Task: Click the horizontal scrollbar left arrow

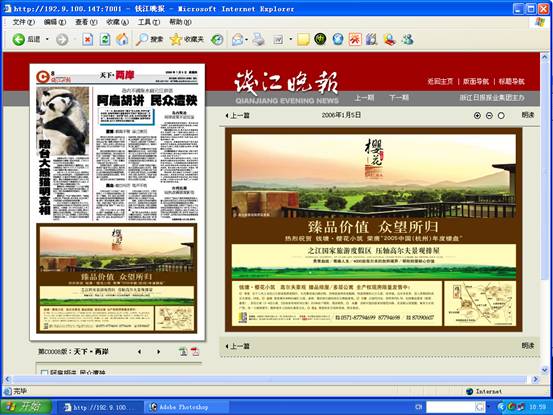Action: tap(7, 379)
